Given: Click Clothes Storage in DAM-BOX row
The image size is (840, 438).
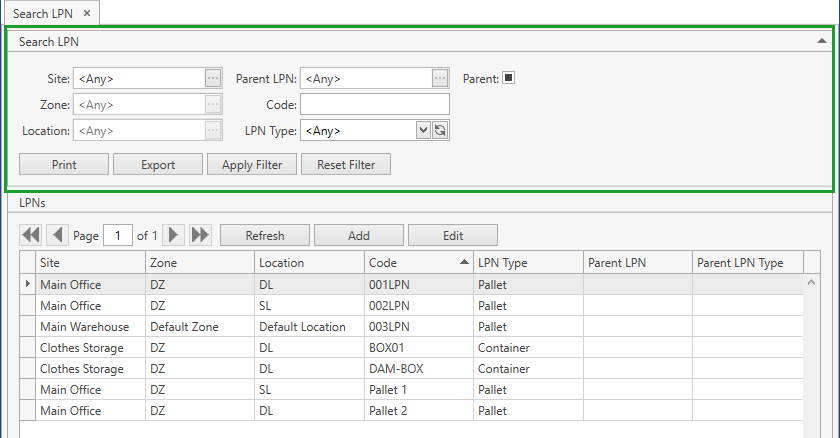Looking at the screenshot, I should (90, 368).
